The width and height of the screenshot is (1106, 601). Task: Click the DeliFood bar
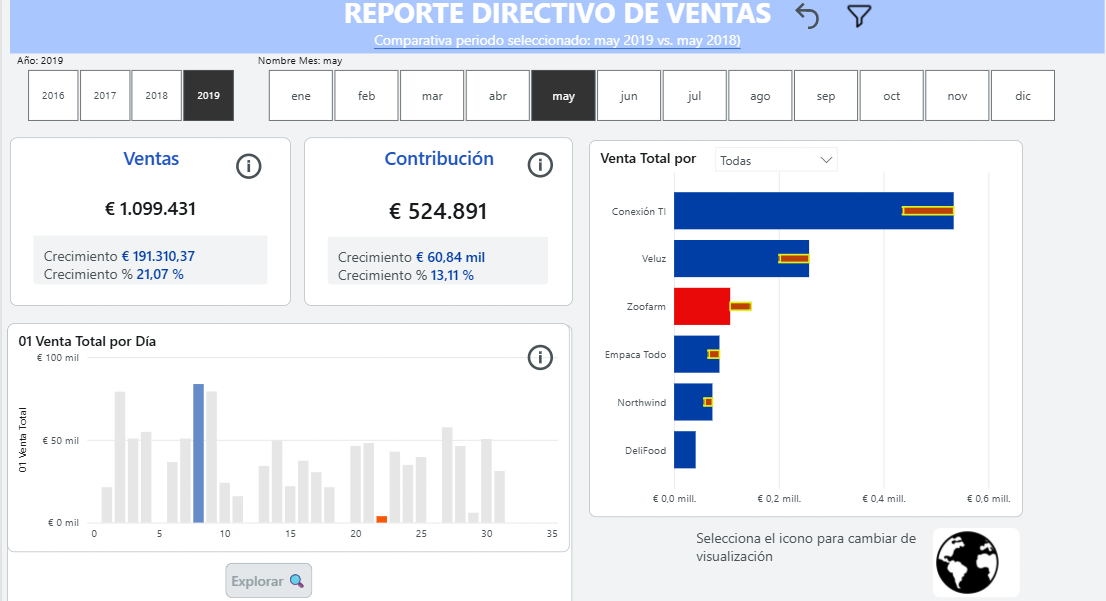(x=685, y=449)
